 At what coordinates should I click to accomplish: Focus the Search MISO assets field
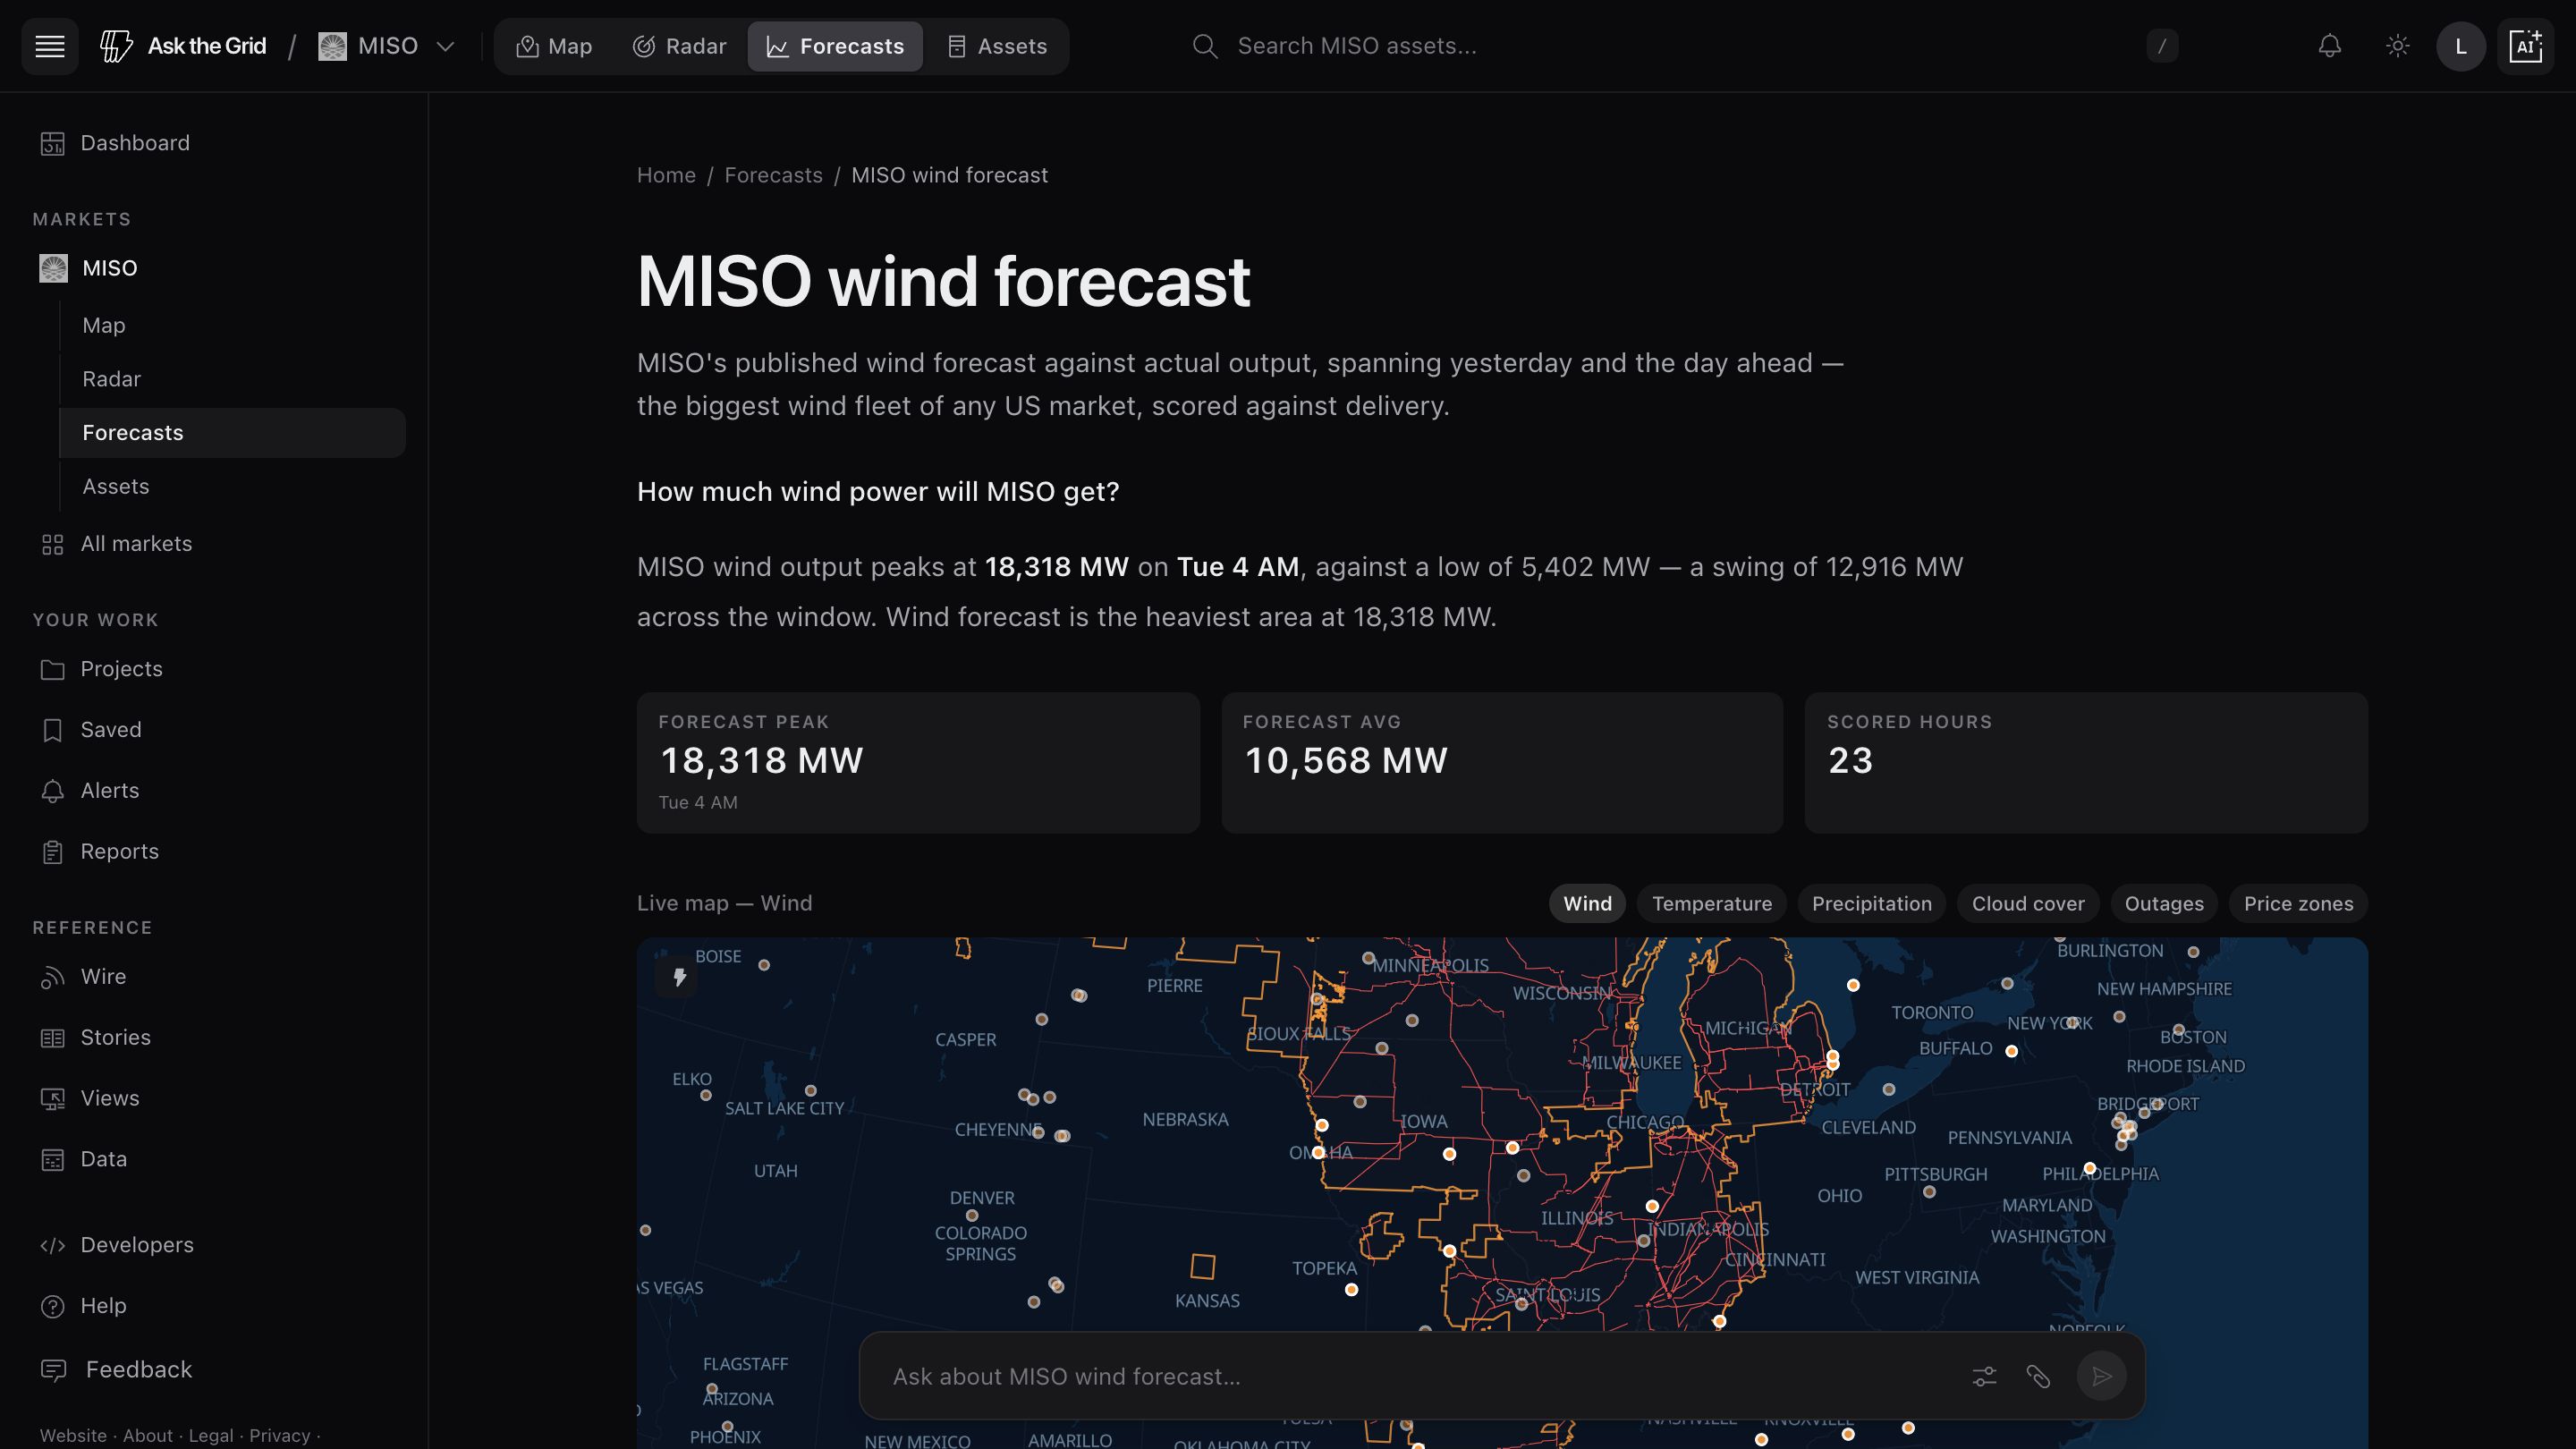coord(1683,46)
